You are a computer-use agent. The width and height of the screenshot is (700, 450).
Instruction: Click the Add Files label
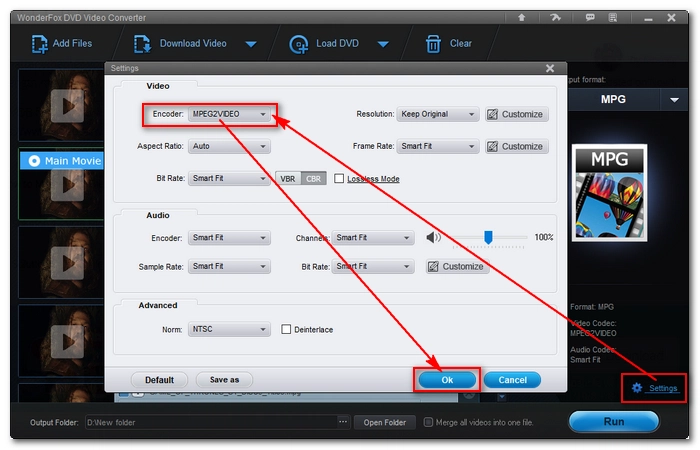[72, 44]
